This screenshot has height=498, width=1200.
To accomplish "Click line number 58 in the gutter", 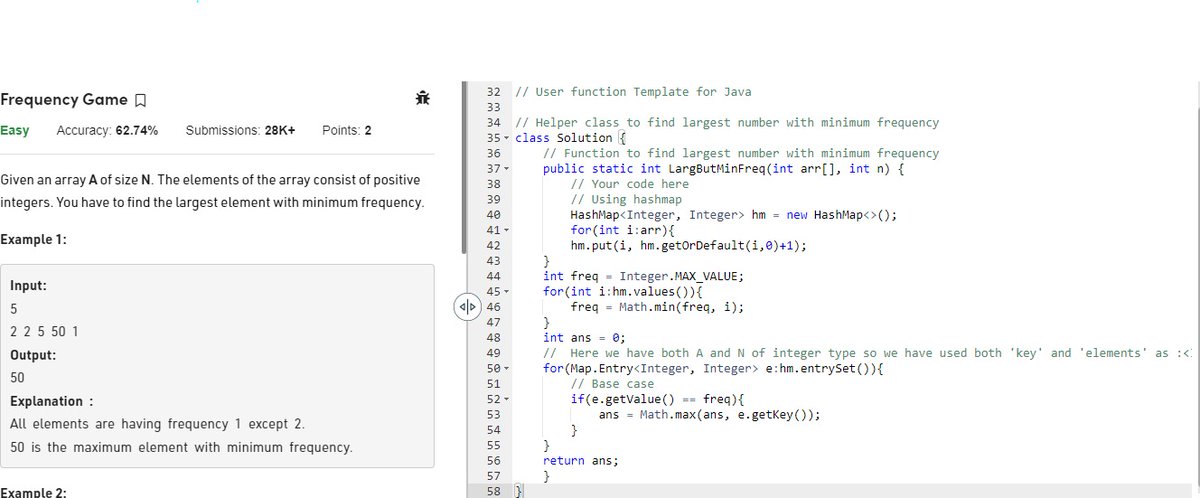I will 492,491.
